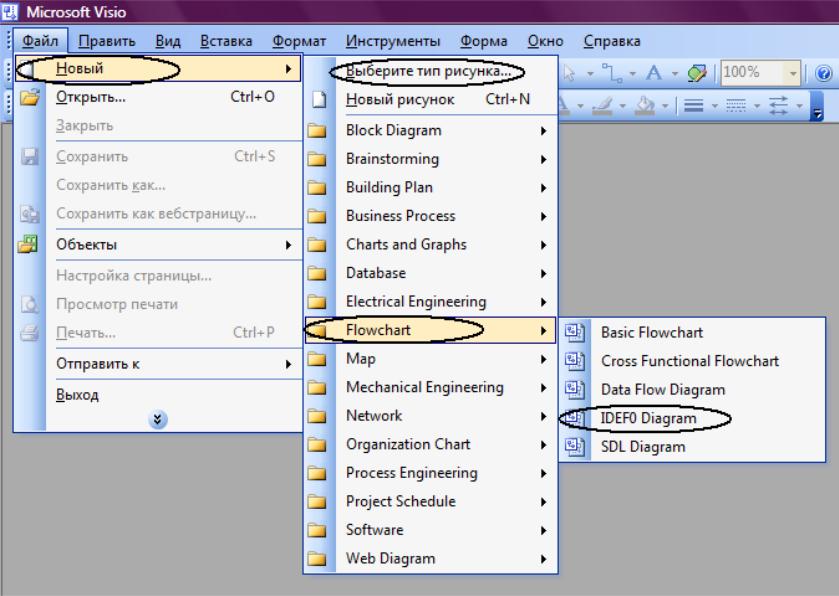Open the Справка menu
This screenshot has height=596, width=839.
612,41
